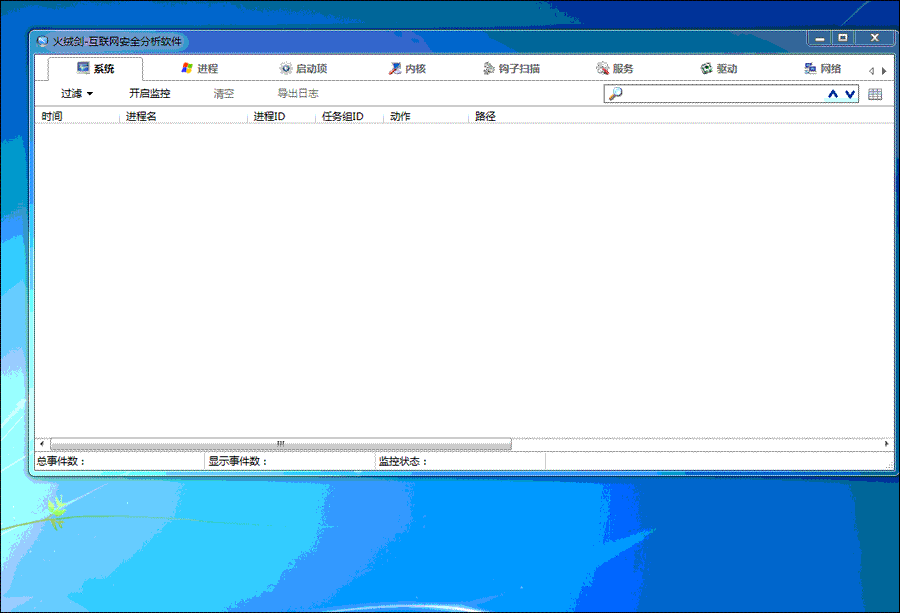Open the 网络 tab
This screenshot has height=613, width=900.
tap(823, 68)
